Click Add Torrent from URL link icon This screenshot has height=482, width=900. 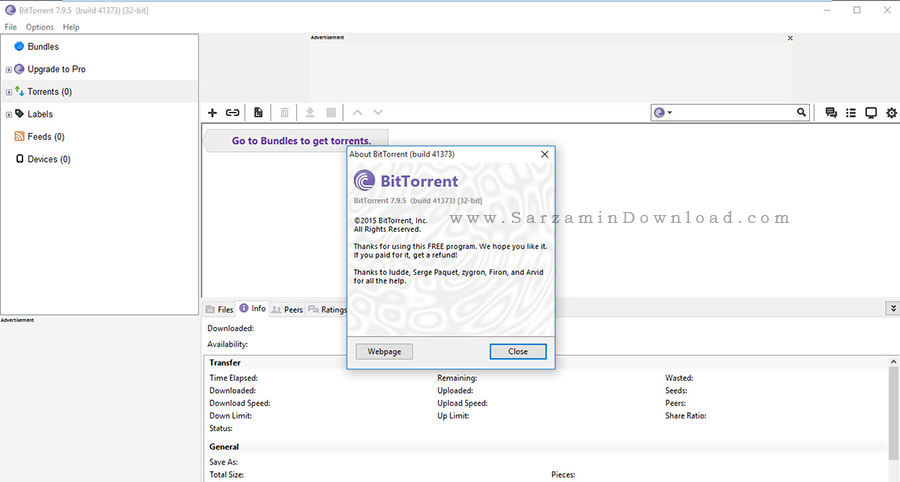pyautogui.click(x=232, y=112)
